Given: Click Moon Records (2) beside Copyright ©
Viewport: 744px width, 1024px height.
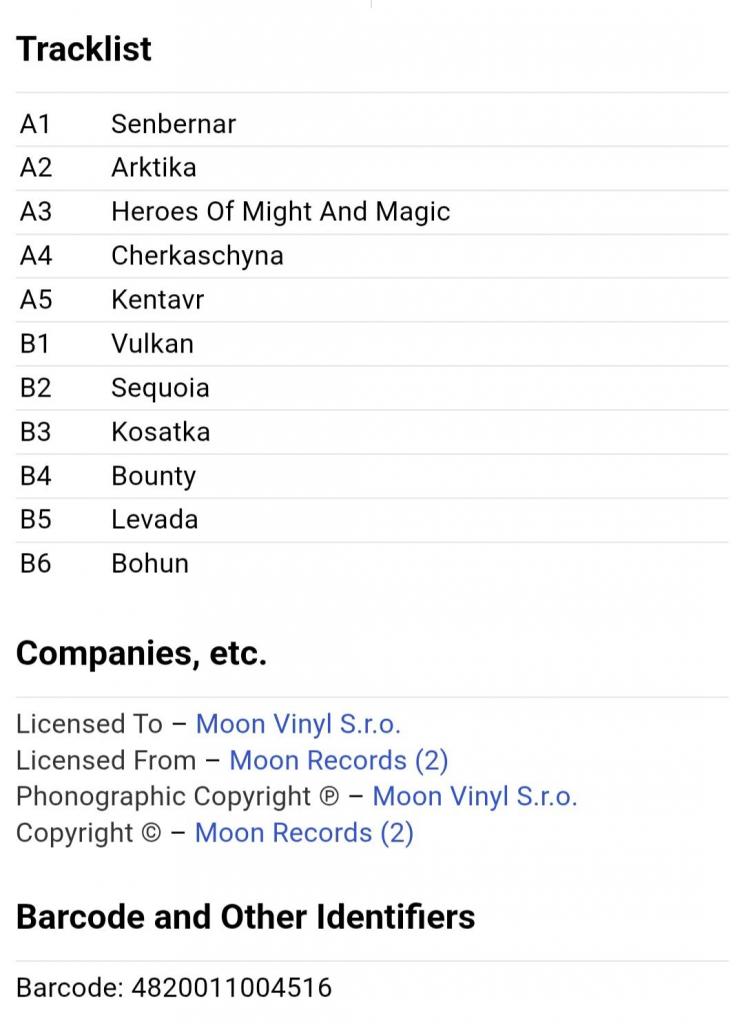Looking at the screenshot, I should [x=303, y=832].
